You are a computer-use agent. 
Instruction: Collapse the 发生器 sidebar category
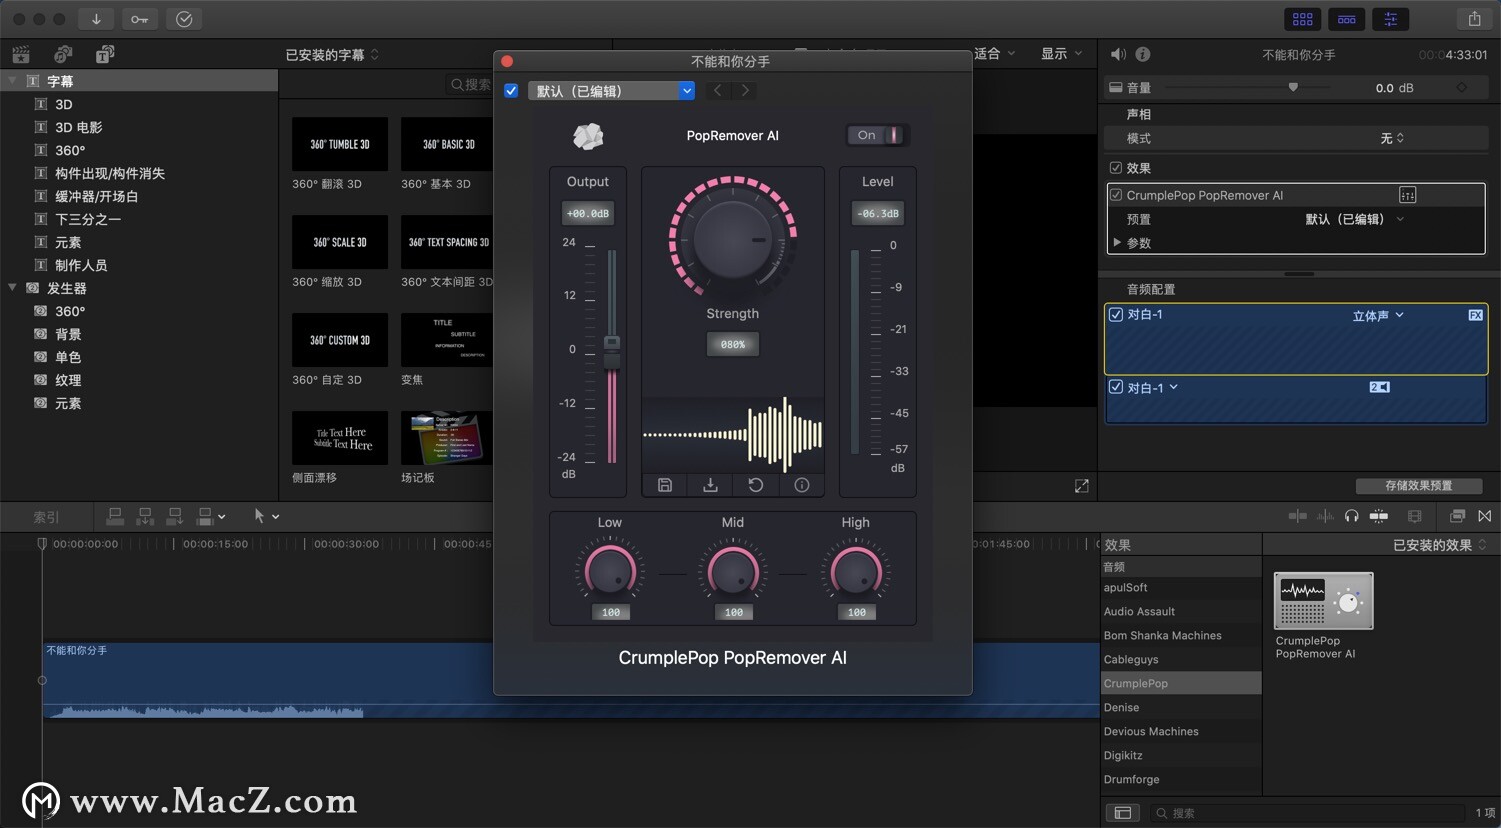12,288
